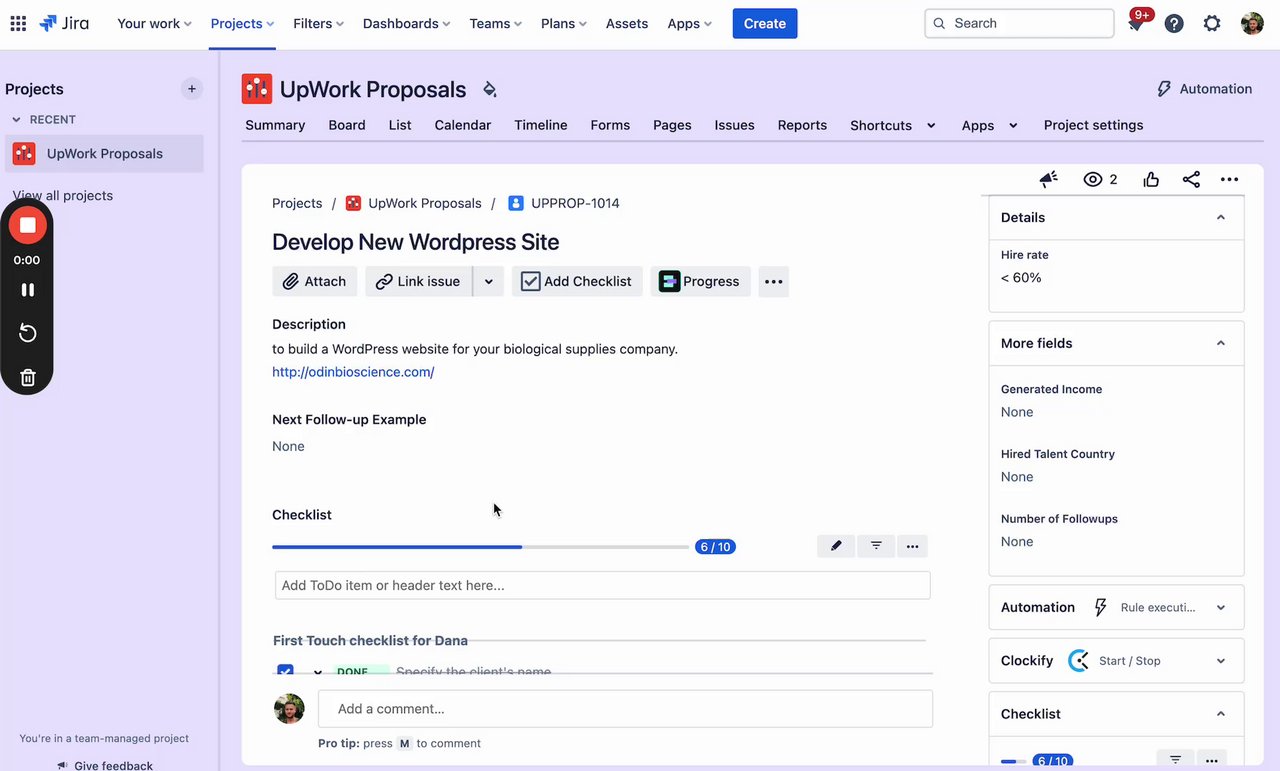Open the Projects menu in top bar

pyautogui.click(x=243, y=23)
